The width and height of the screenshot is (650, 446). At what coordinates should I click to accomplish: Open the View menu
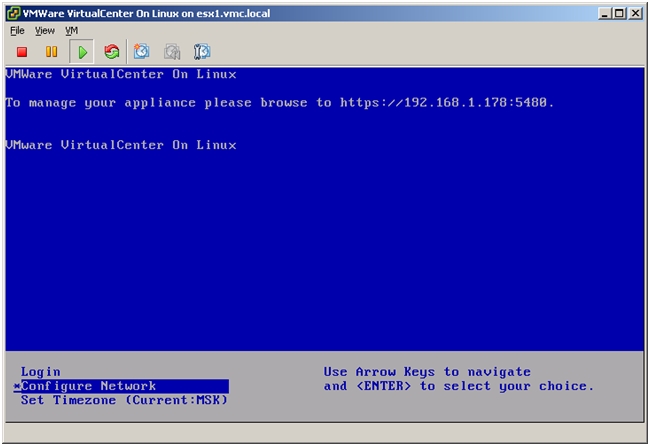point(45,31)
